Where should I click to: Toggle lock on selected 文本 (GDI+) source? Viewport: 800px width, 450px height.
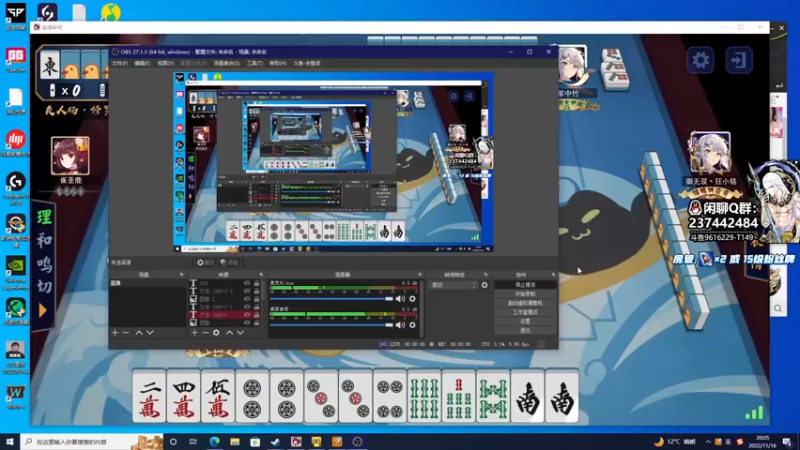point(256,315)
